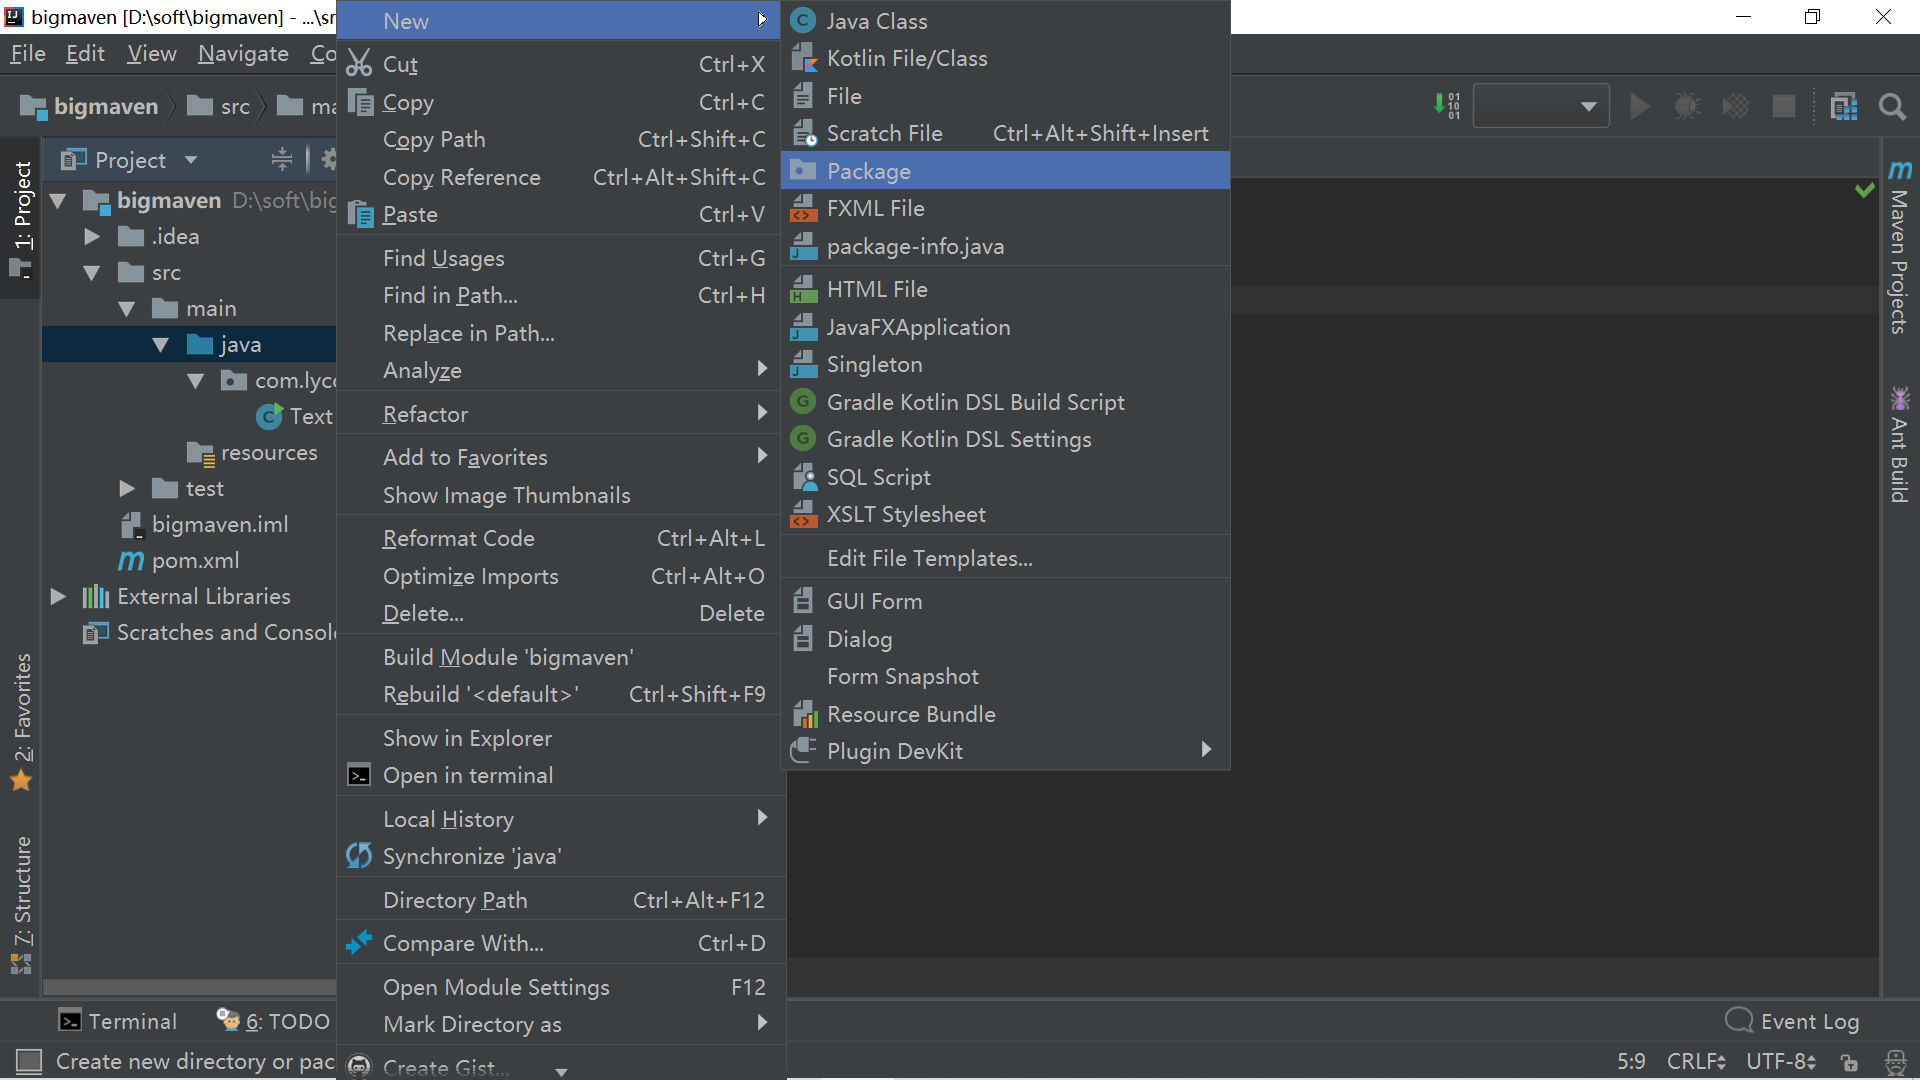Click the UTF-8 encoding selector
This screenshot has width=1920, height=1080.
point(1780,1061)
